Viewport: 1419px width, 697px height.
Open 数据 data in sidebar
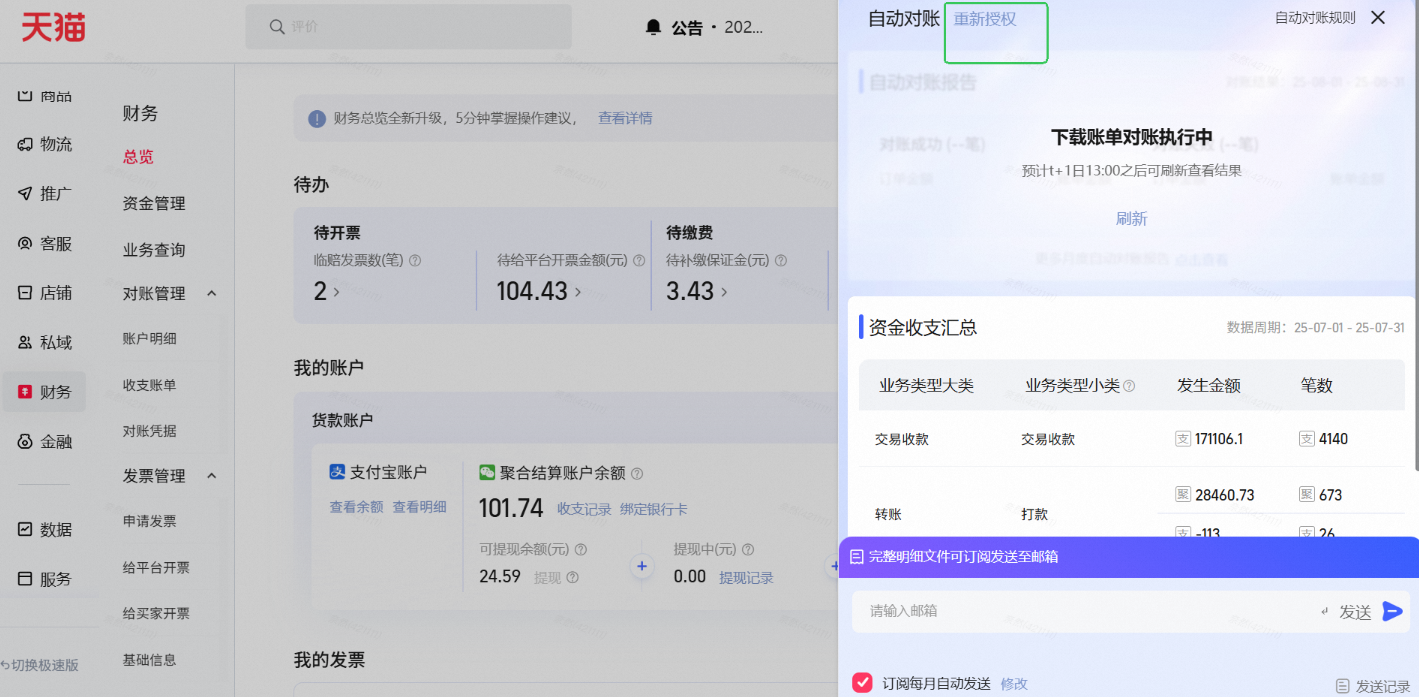(x=45, y=529)
